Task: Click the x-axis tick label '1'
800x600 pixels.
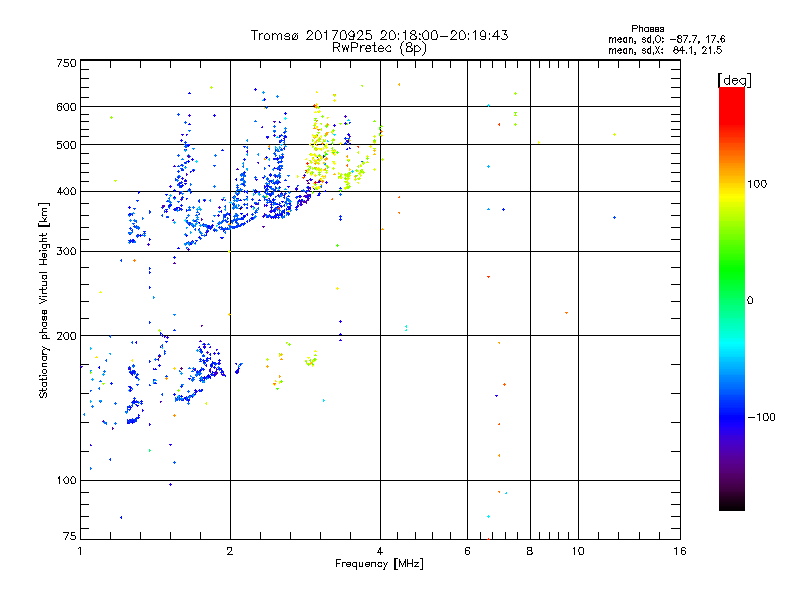Action: [80, 551]
